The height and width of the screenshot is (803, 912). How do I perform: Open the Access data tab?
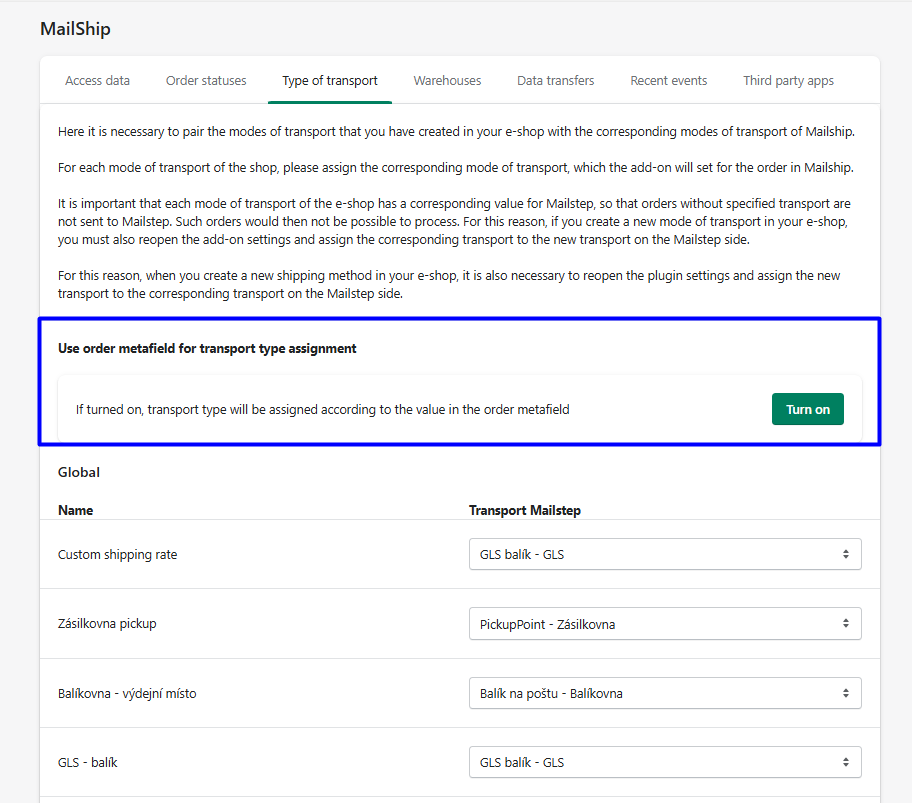(x=97, y=80)
